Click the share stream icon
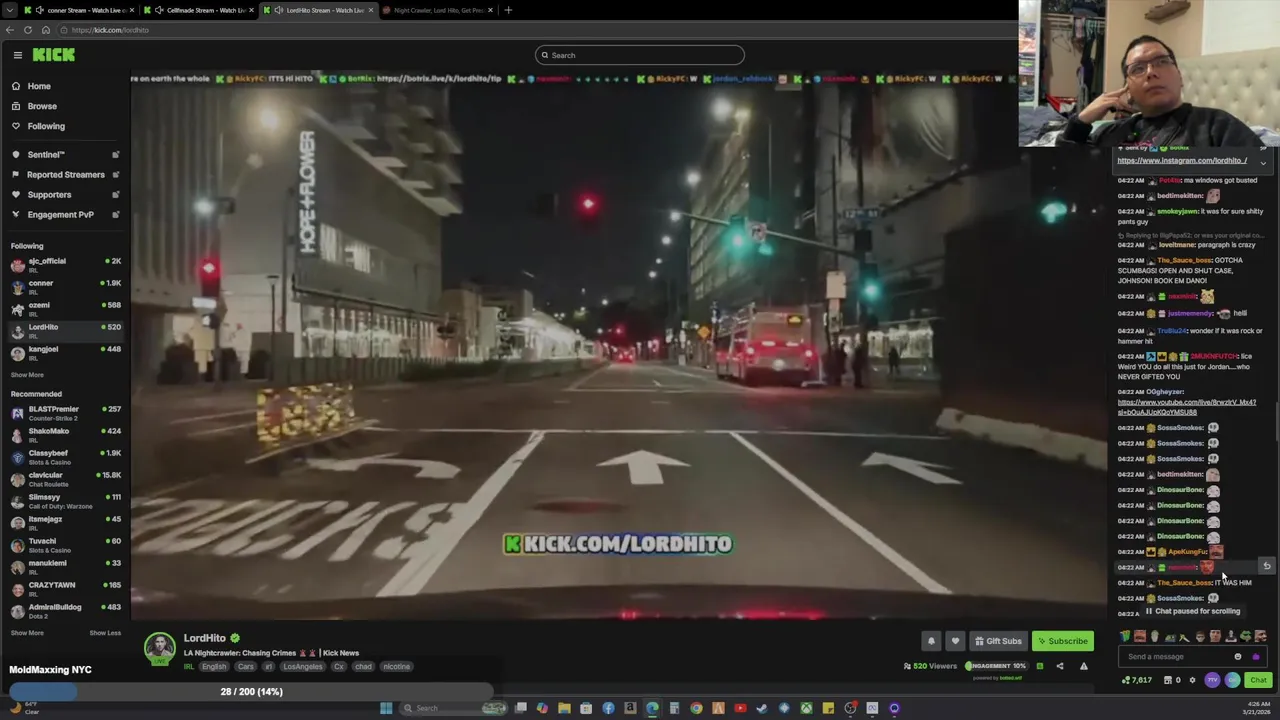The image size is (1280, 720). tap(1060, 666)
